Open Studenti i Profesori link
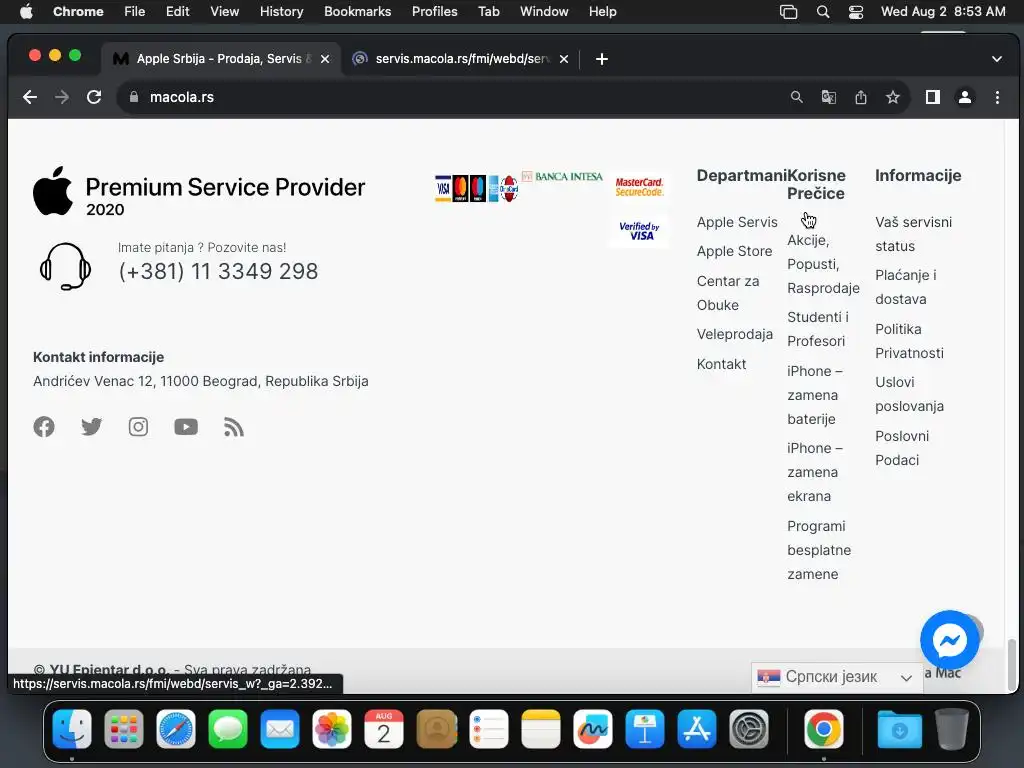Screen dimensions: 1024x768 pos(818,329)
